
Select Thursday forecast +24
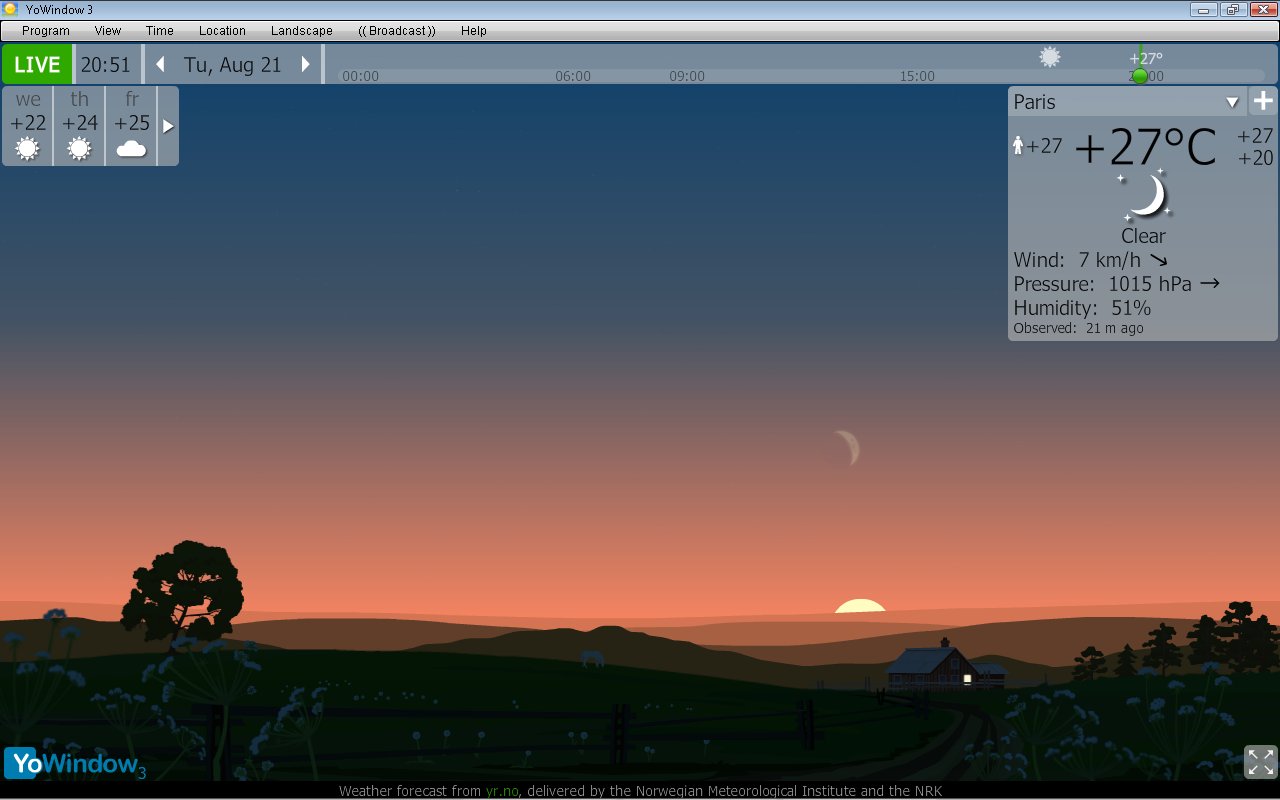(80, 124)
